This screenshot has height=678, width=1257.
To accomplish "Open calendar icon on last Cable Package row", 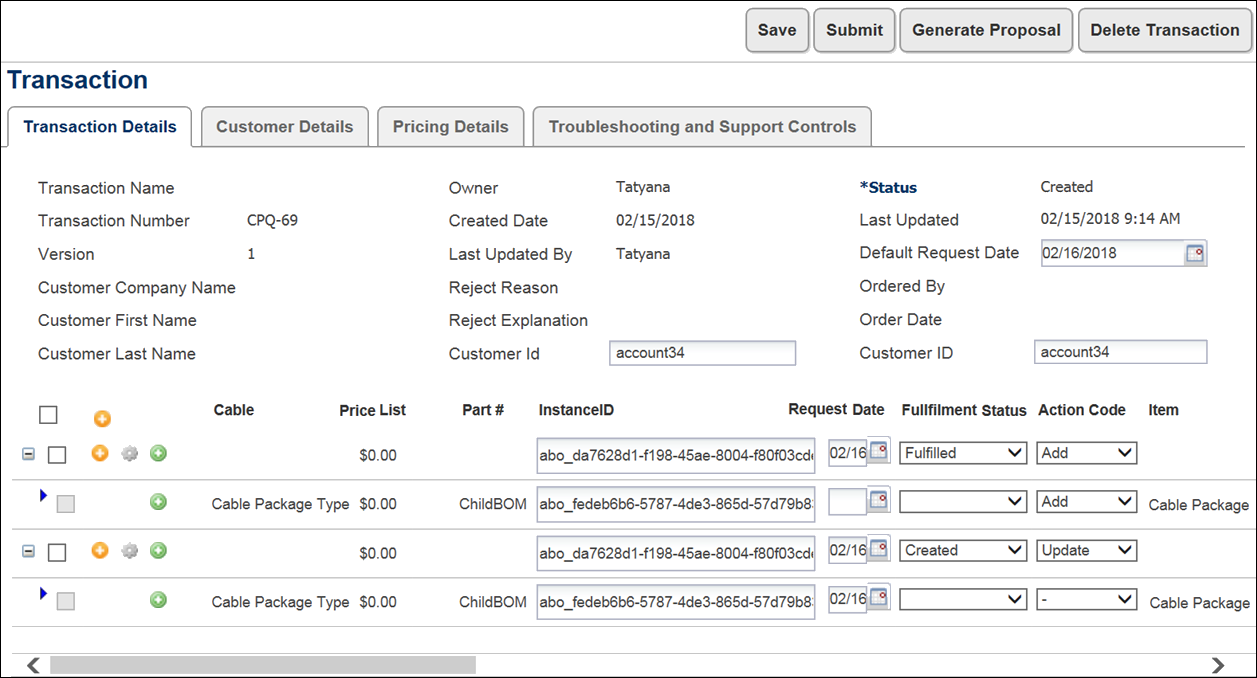I will click(x=879, y=599).
